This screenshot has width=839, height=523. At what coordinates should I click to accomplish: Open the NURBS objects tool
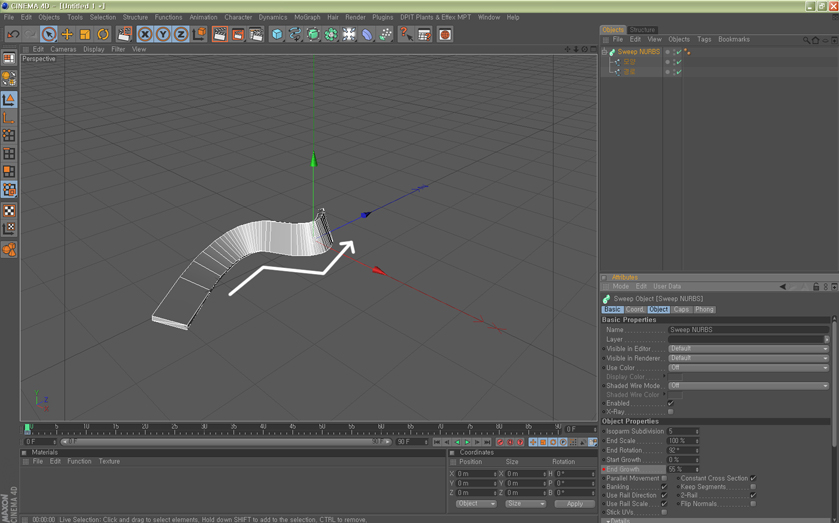(313, 34)
